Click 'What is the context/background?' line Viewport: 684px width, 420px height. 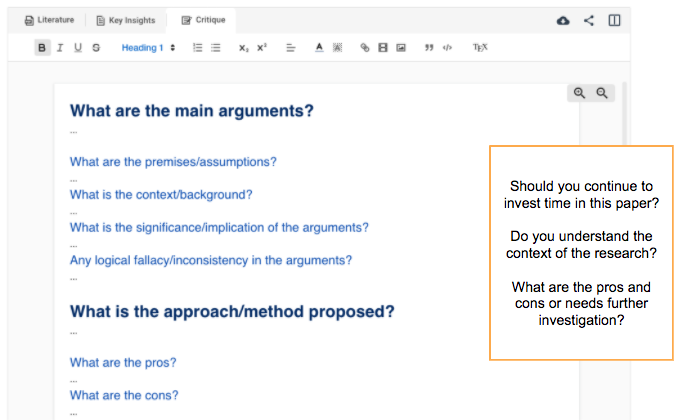tap(161, 195)
